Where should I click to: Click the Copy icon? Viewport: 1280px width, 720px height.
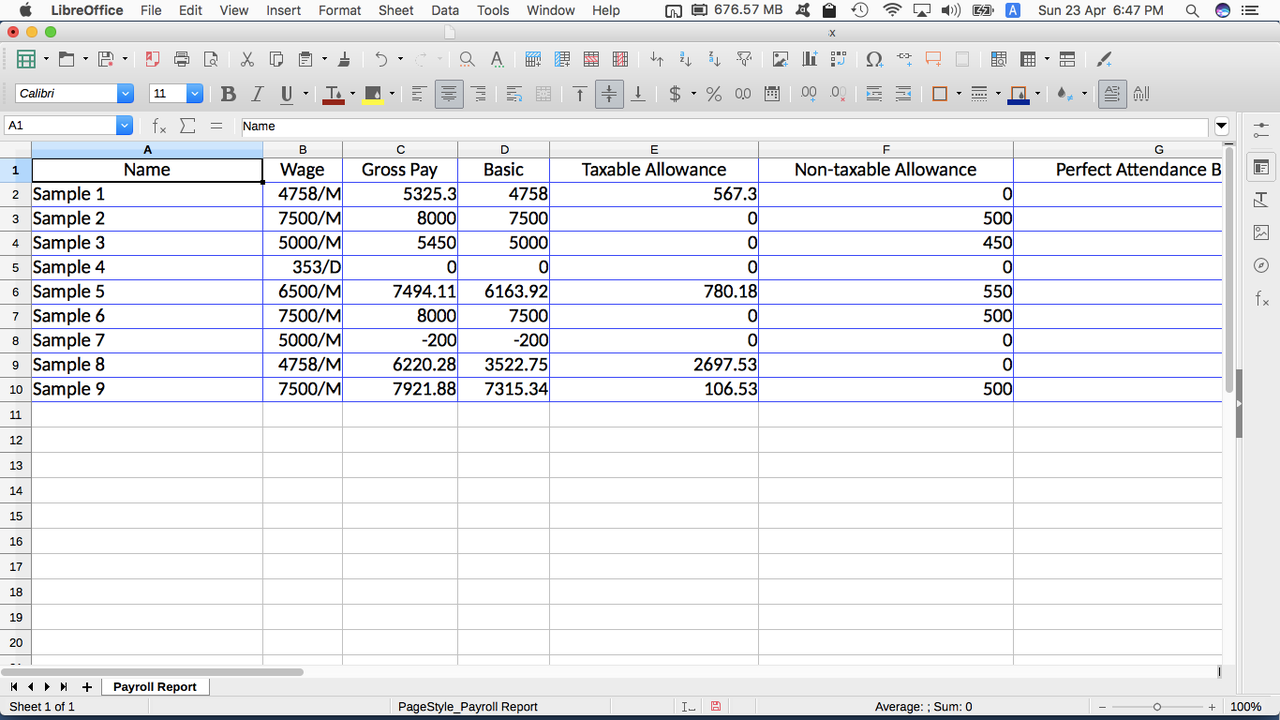276,59
